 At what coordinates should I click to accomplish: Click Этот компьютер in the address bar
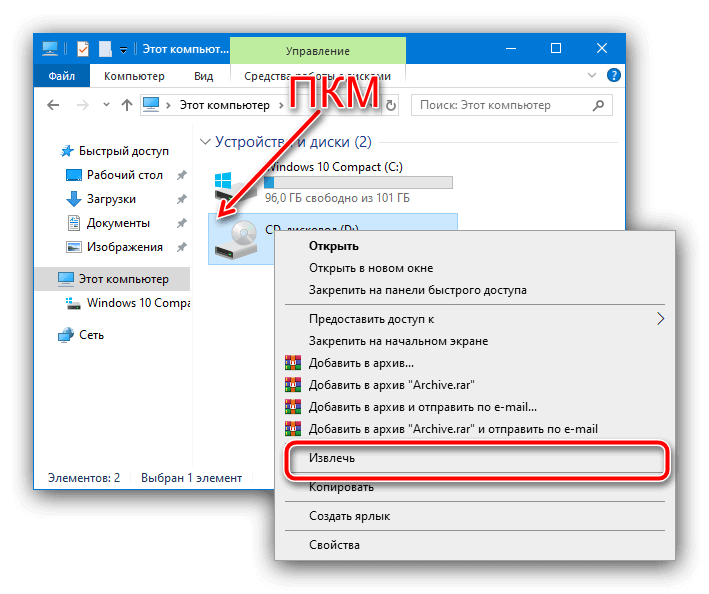[224, 105]
